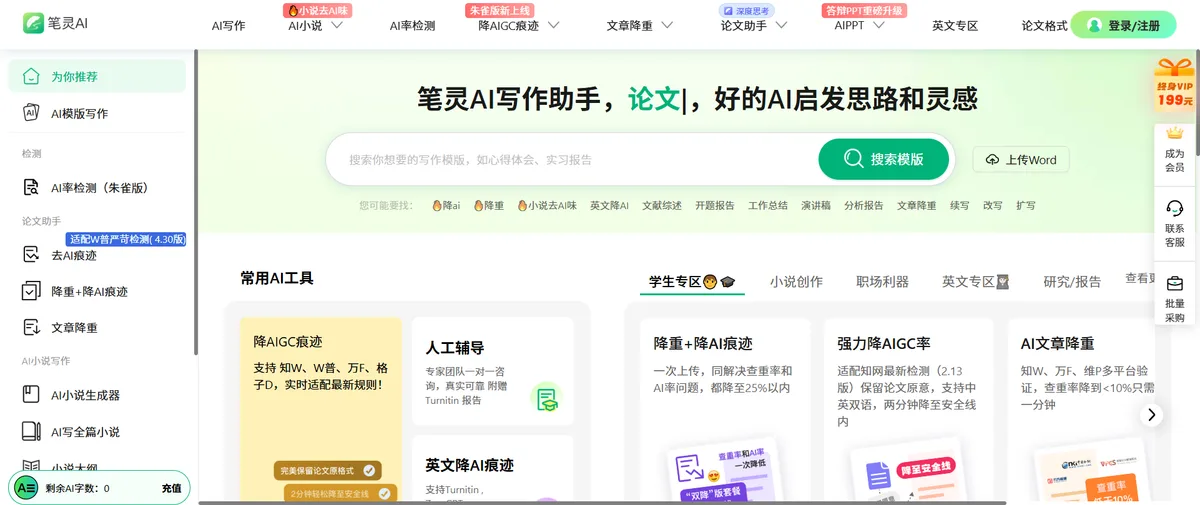Click 文献综述 suggested search tag

click(662, 205)
